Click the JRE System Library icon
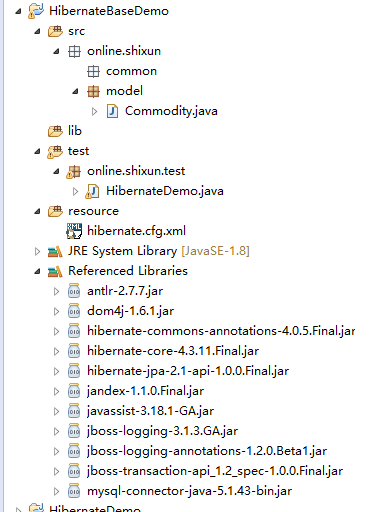Screen dimensions: 389x512 click(55, 251)
